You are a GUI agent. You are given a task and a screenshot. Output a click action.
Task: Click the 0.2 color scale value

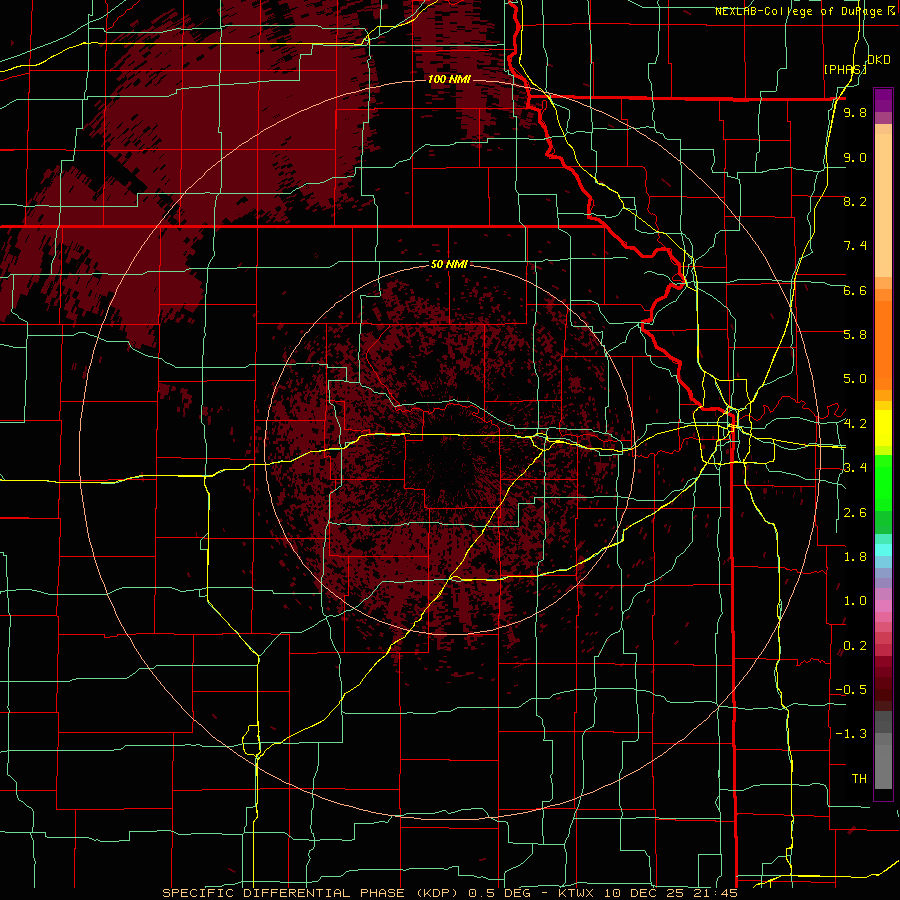click(855, 646)
